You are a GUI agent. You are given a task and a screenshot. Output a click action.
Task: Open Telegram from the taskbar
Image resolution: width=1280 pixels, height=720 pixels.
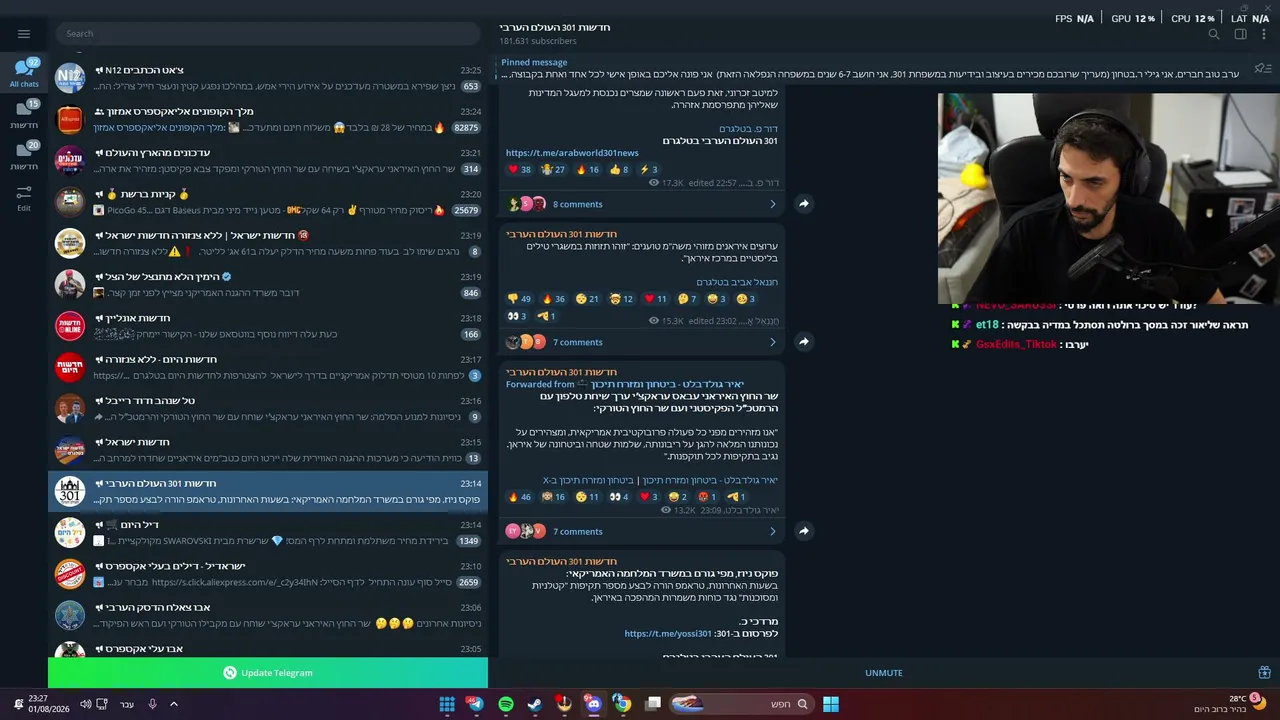475,704
